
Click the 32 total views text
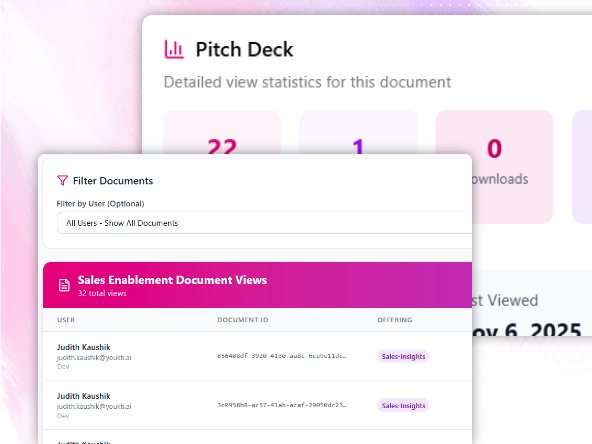tap(102, 293)
